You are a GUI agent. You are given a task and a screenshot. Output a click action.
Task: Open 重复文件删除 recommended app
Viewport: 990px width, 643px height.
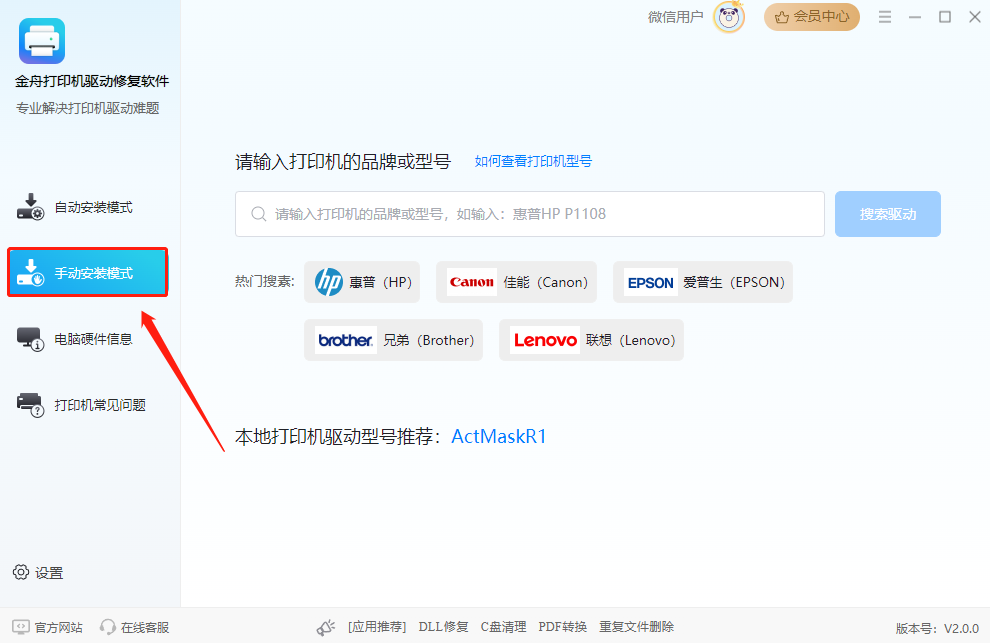click(636, 627)
